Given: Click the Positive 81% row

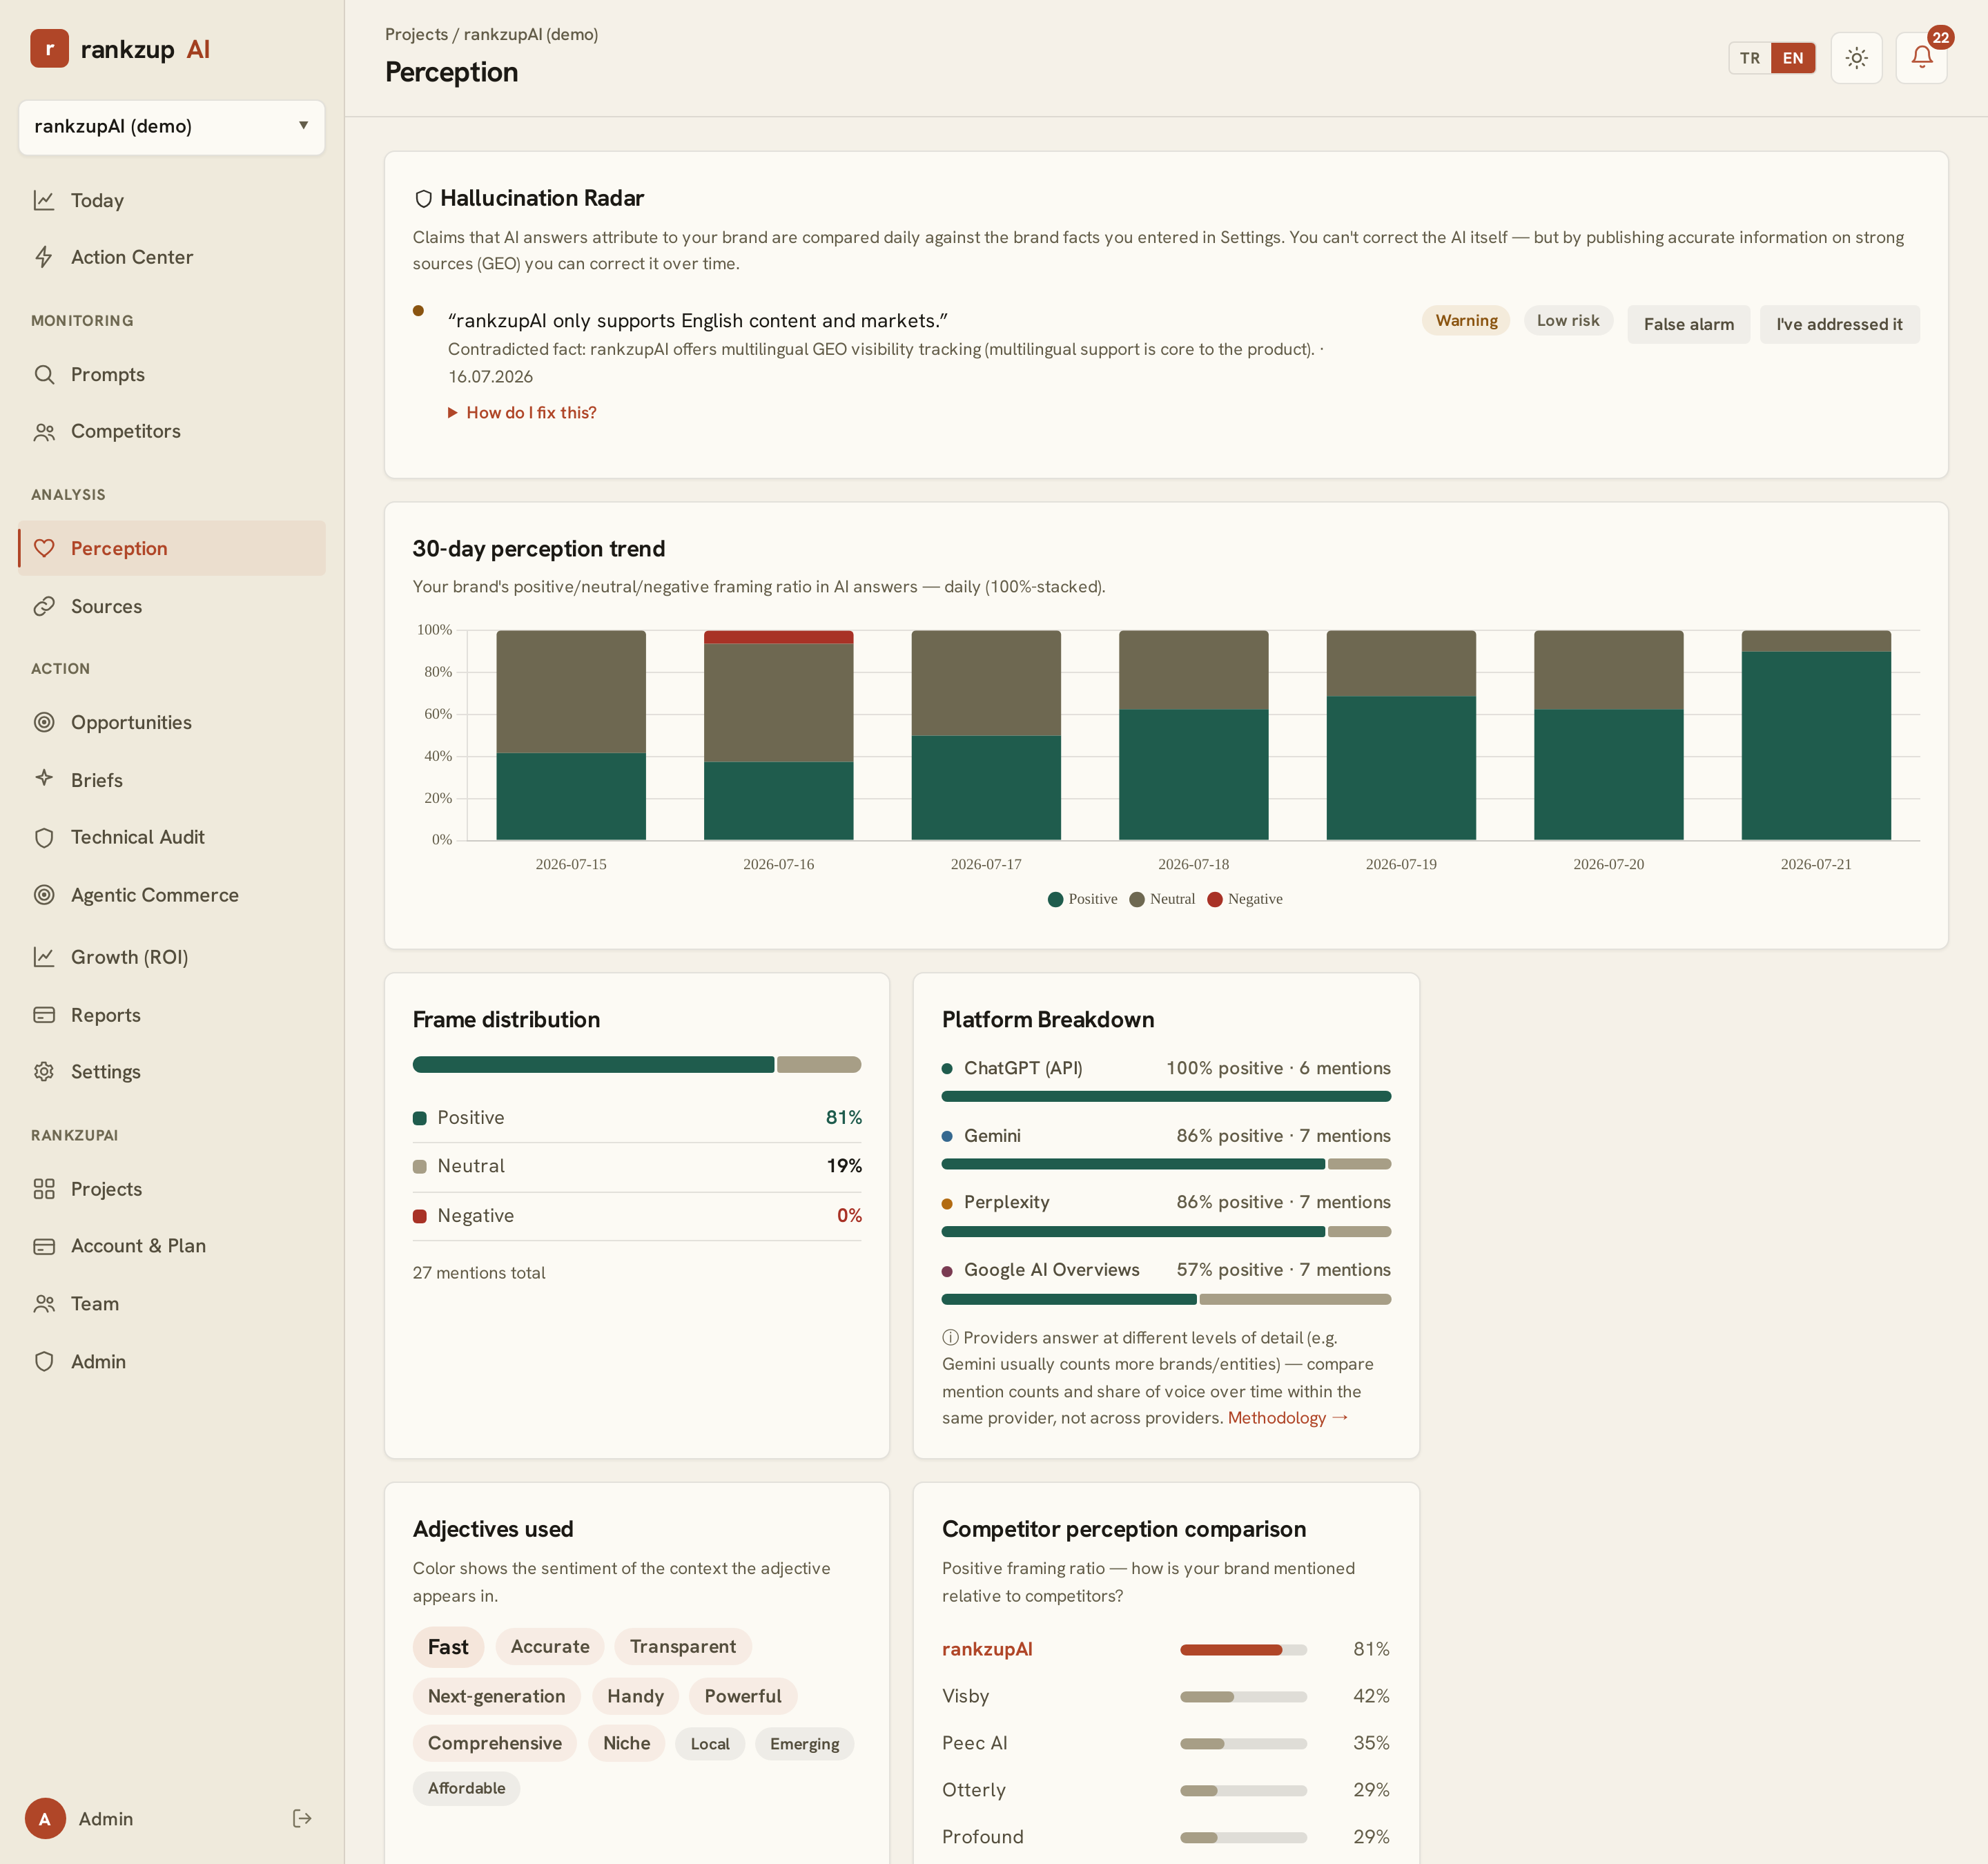Looking at the screenshot, I should 637,1118.
